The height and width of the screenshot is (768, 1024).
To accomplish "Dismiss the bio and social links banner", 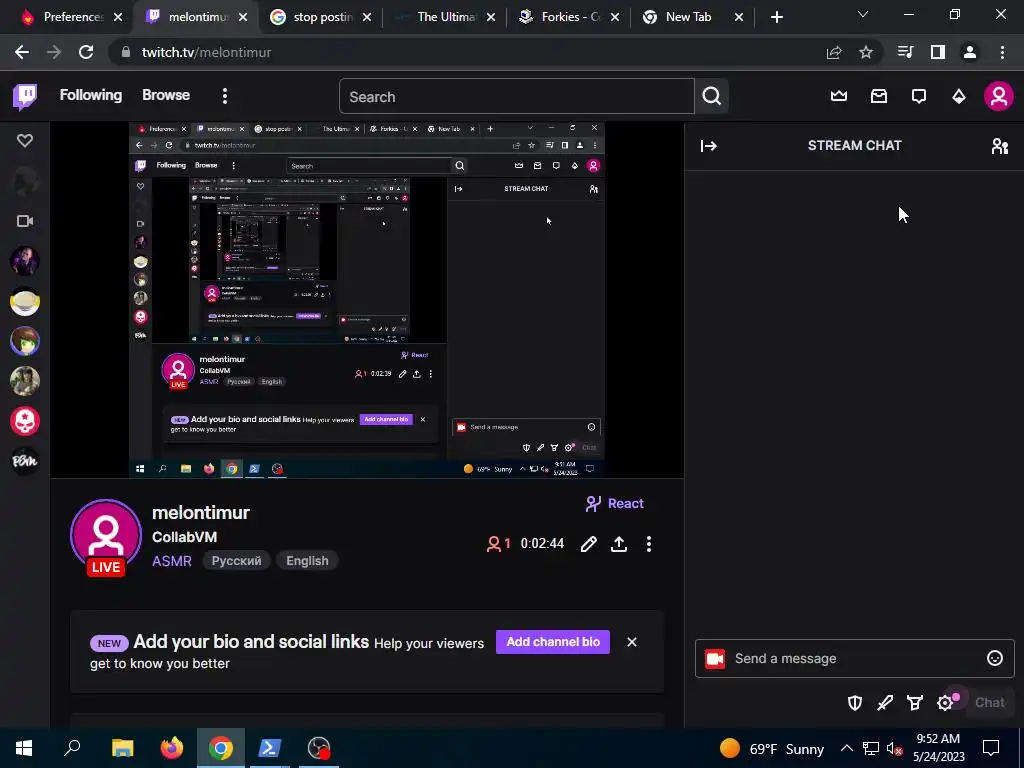I will (632, 642).
